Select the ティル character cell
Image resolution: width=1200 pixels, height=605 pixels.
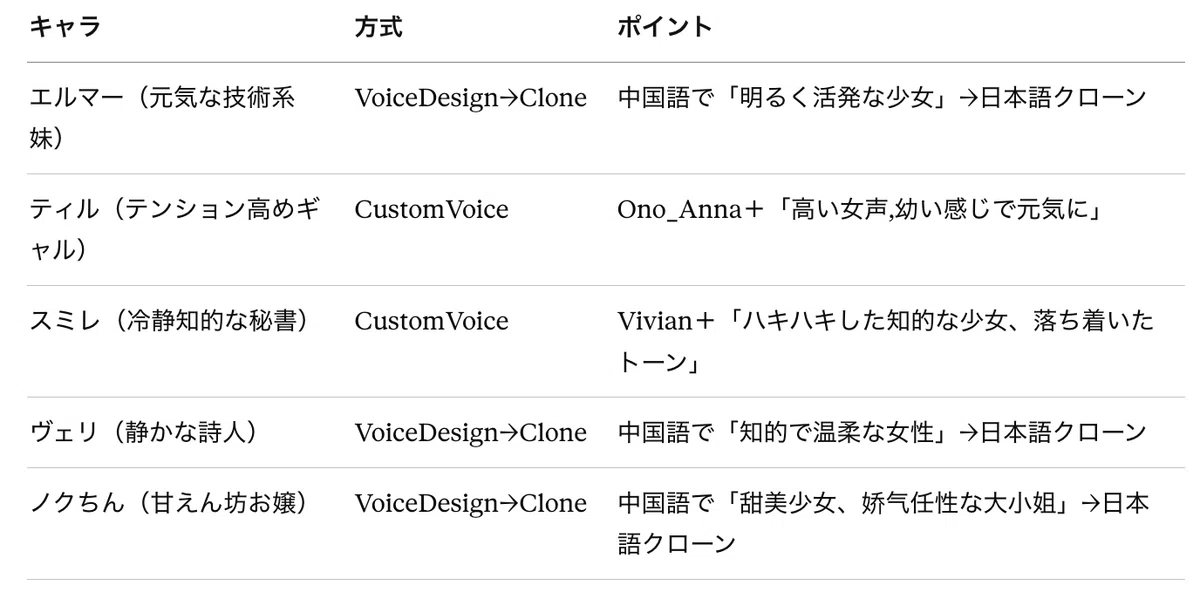coord(175,229)
